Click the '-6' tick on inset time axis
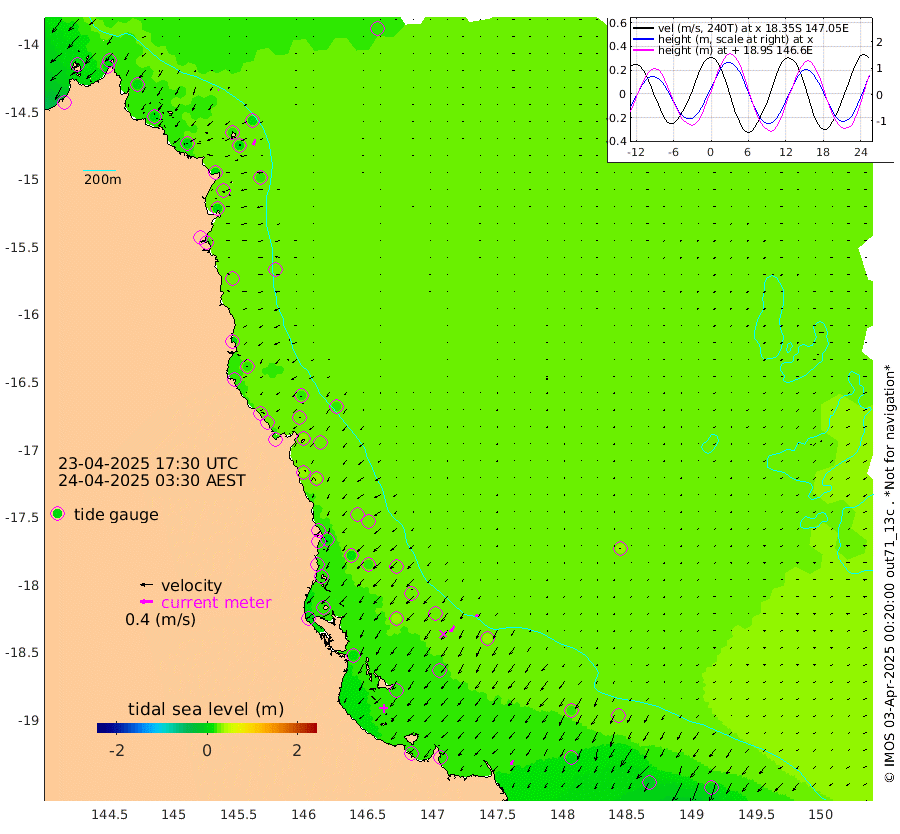 coord(673,152)
